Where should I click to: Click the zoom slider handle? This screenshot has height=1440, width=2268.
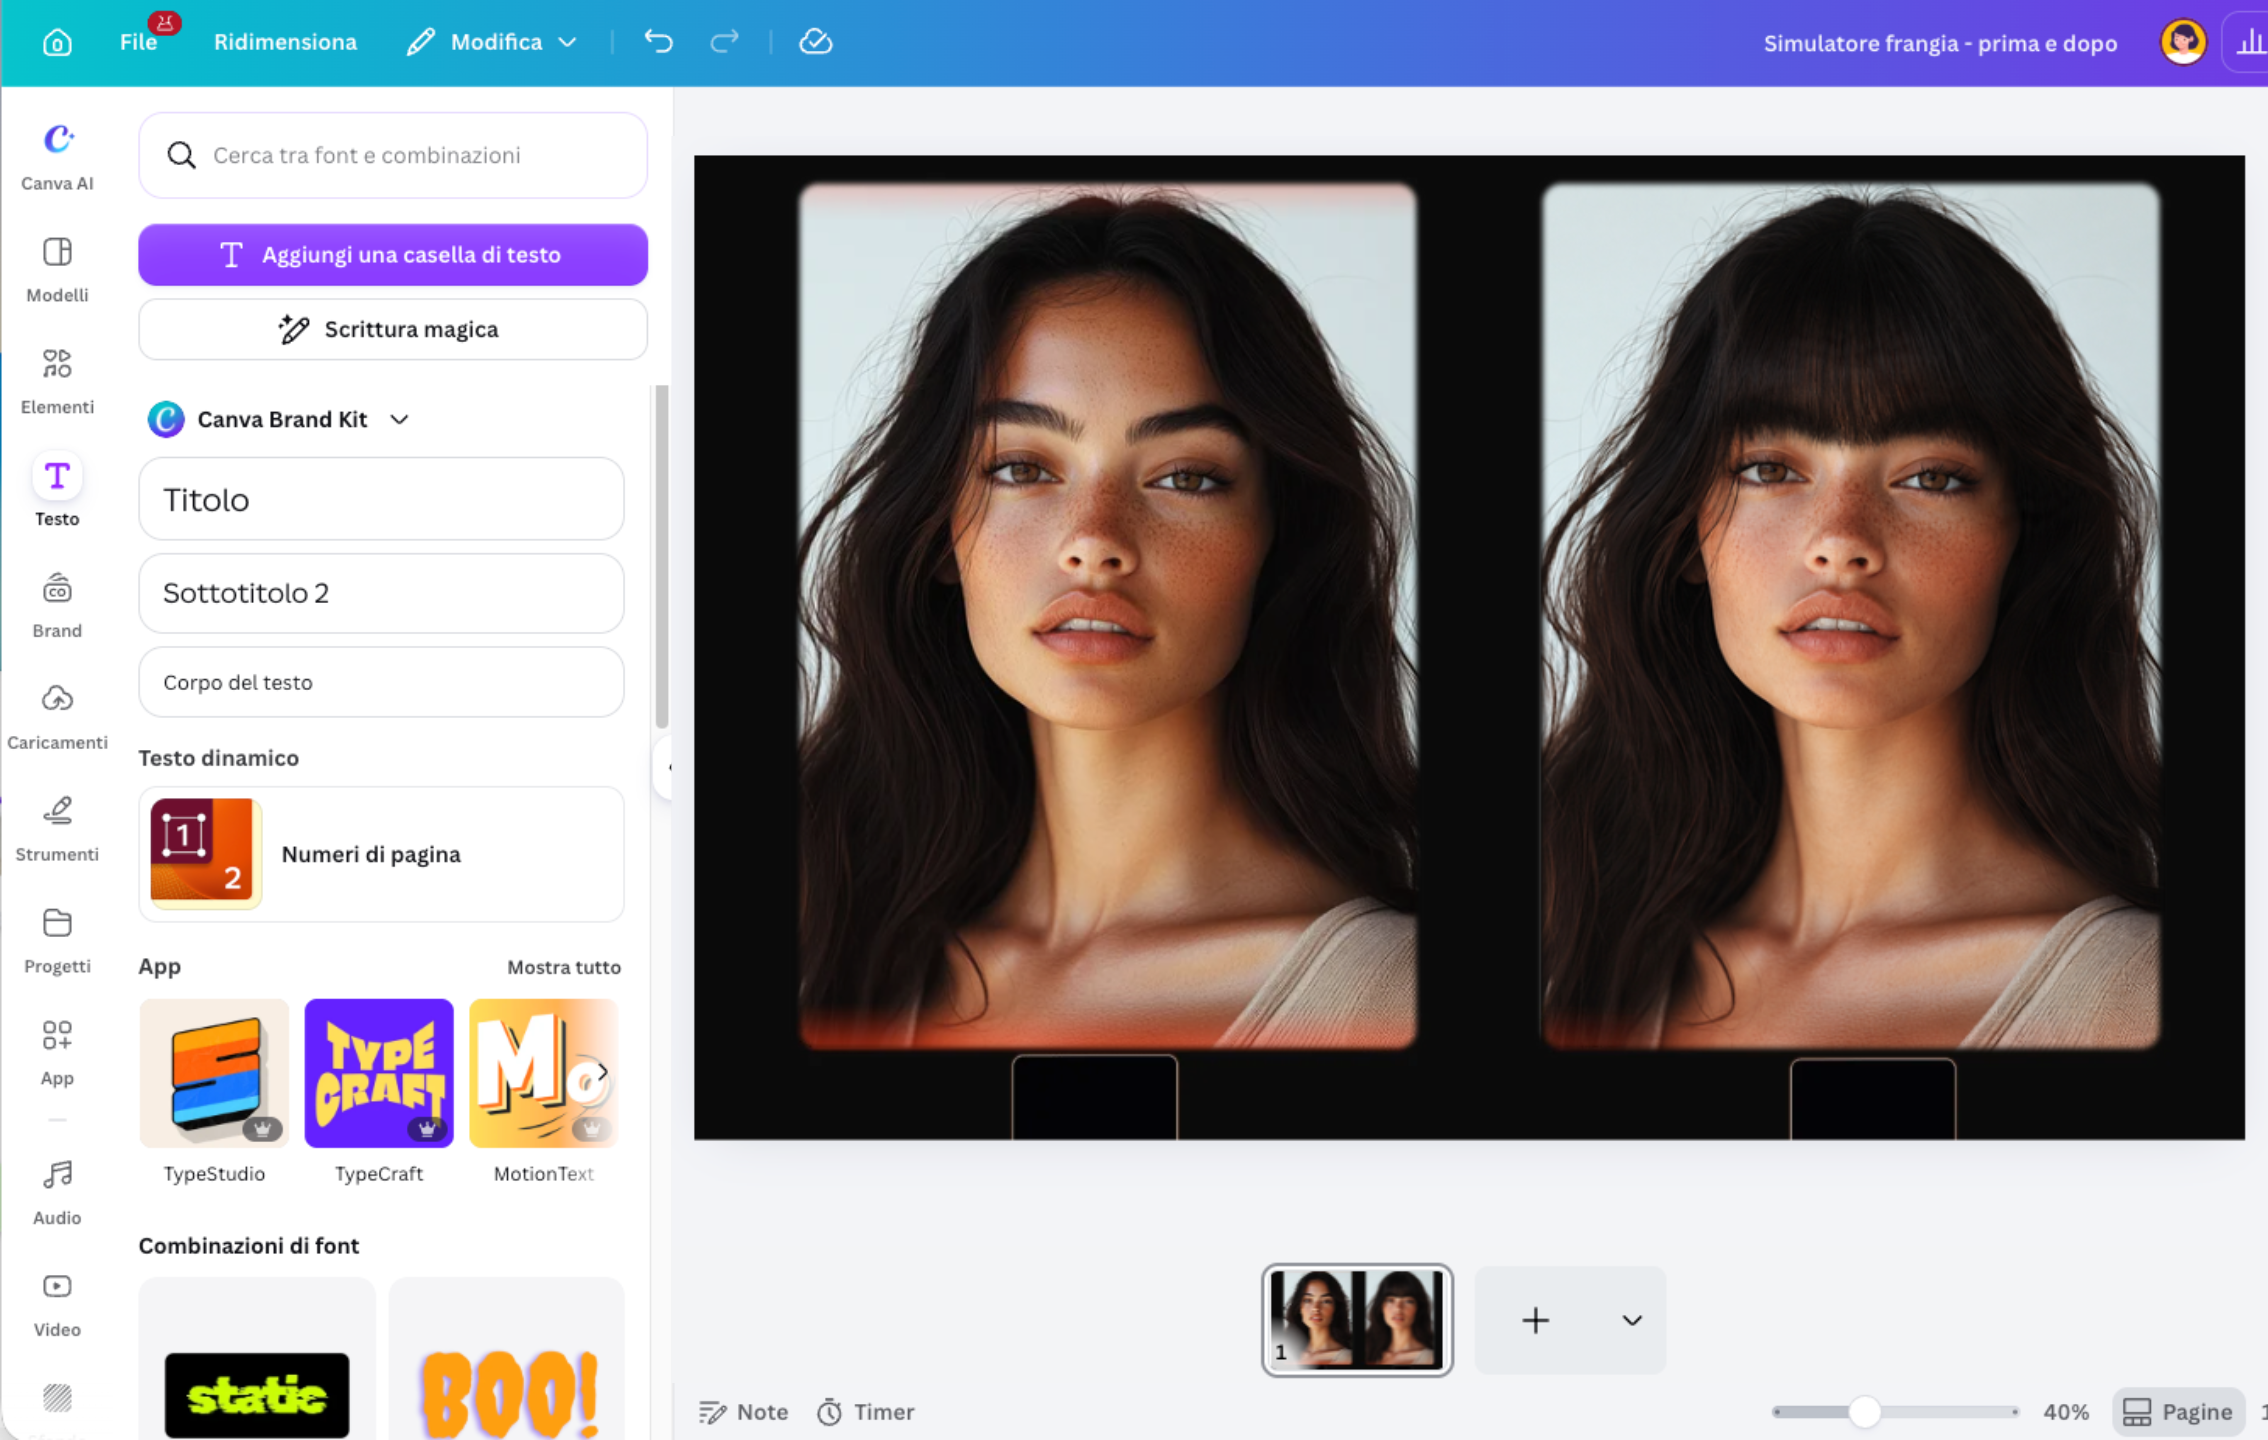pyautogui.click(x=1864, y=1412)
